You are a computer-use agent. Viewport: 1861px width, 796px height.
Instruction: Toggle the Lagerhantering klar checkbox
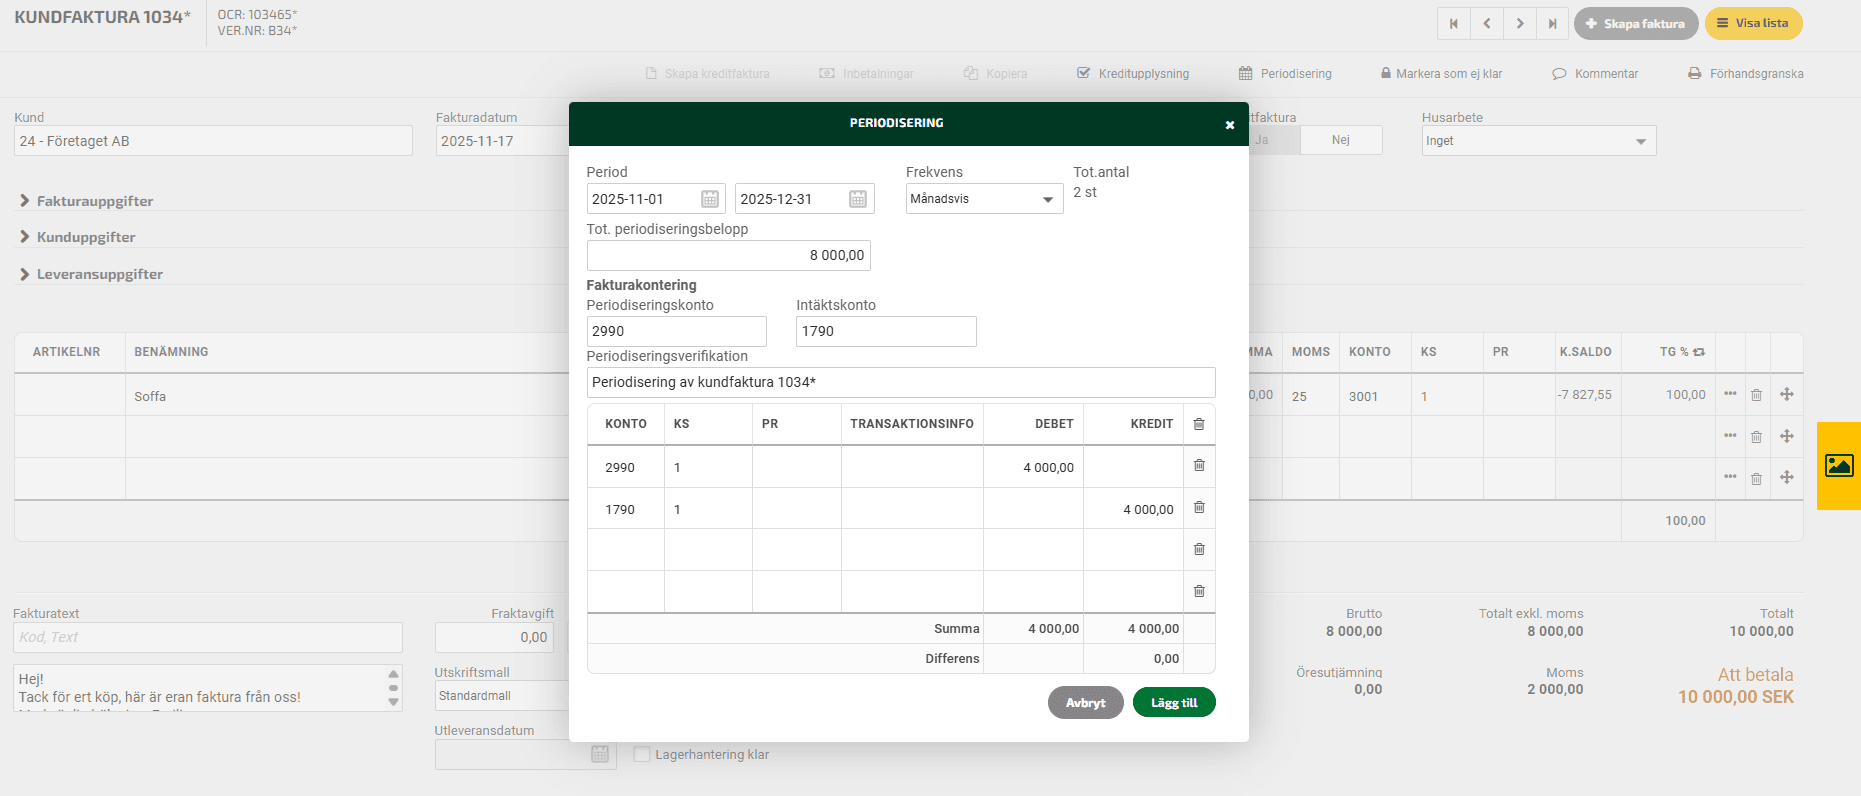point(642,755)
